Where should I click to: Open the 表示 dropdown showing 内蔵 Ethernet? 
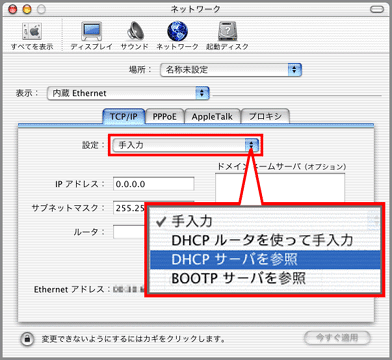coord(128,93)
